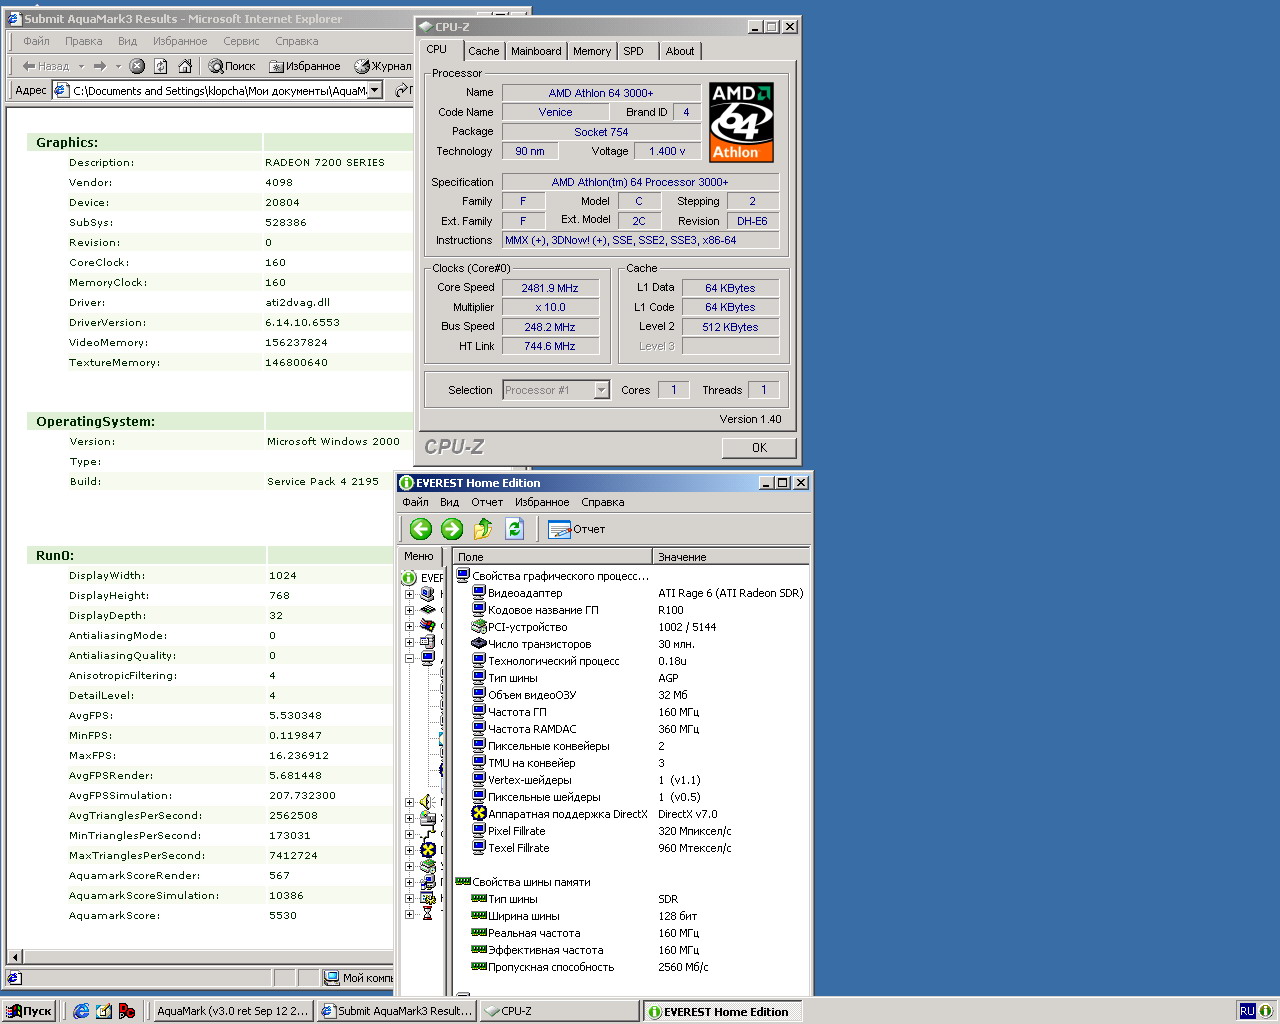1280x1024 pixels.
Task: Switch to AquaMark taskbar button
Action: [x=232, y=1011]
